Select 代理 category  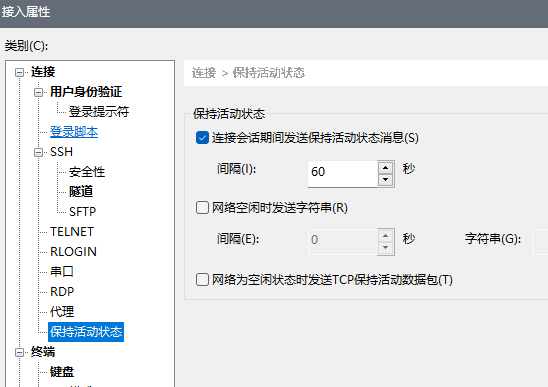(x=62, y=311)
